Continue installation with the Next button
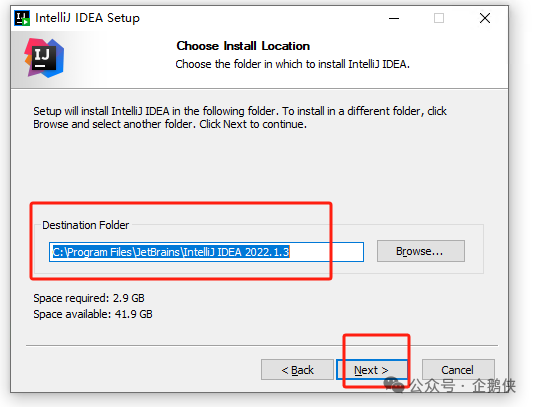 (x=372, y=370)
